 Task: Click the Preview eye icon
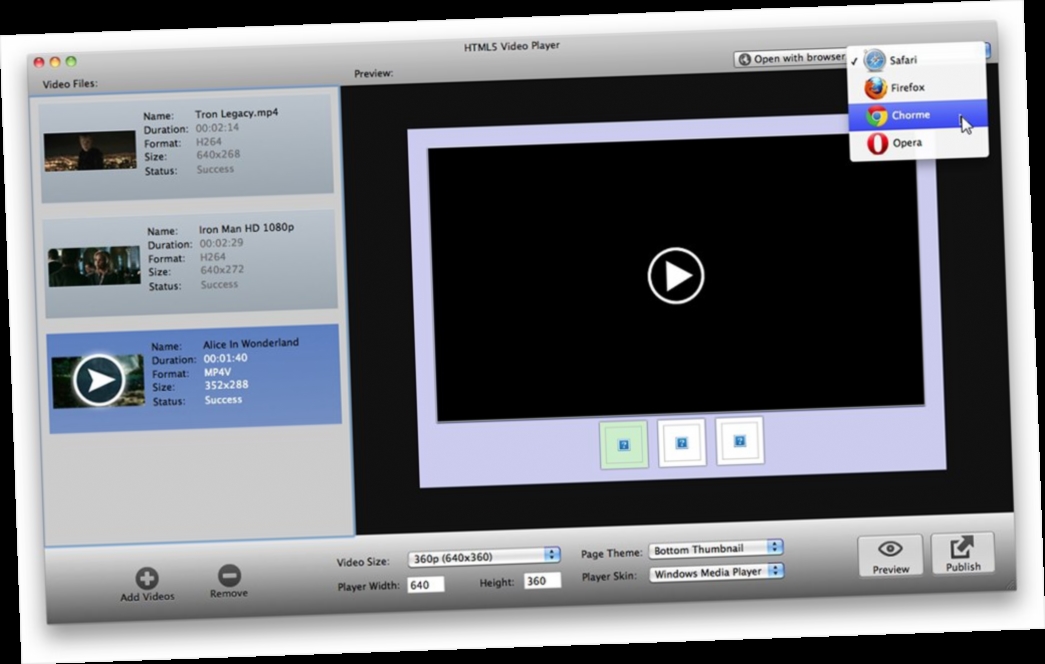click(x=889, y=548)
